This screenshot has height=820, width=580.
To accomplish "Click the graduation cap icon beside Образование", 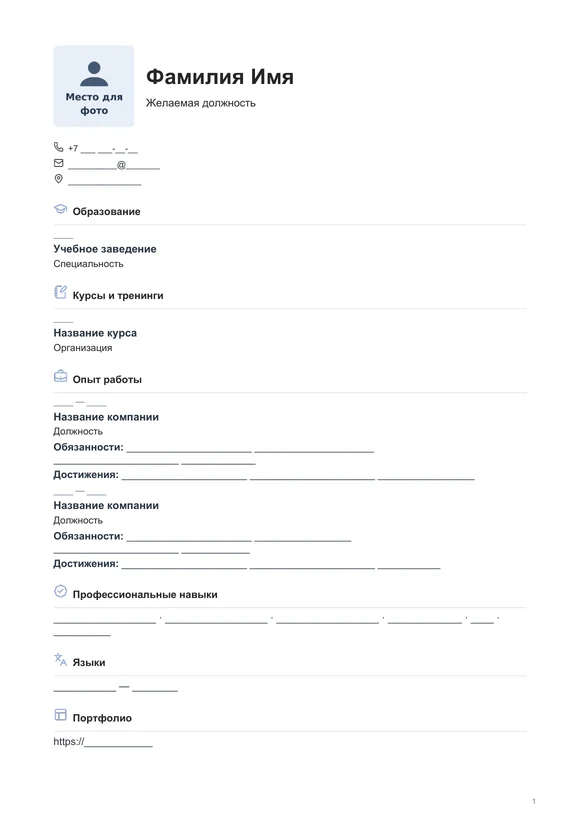I will (x=61, y=209).
